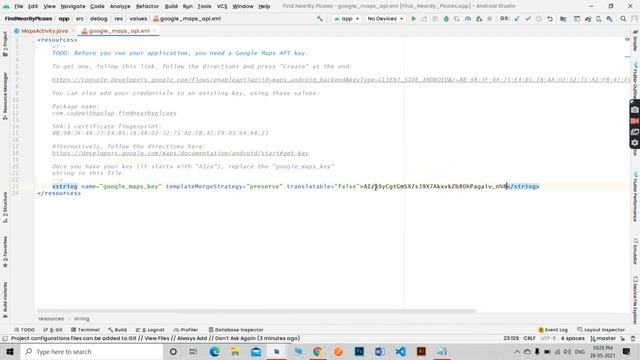Click the console.developers.google.com link
The image size is (640, 360).
point(341,80)
